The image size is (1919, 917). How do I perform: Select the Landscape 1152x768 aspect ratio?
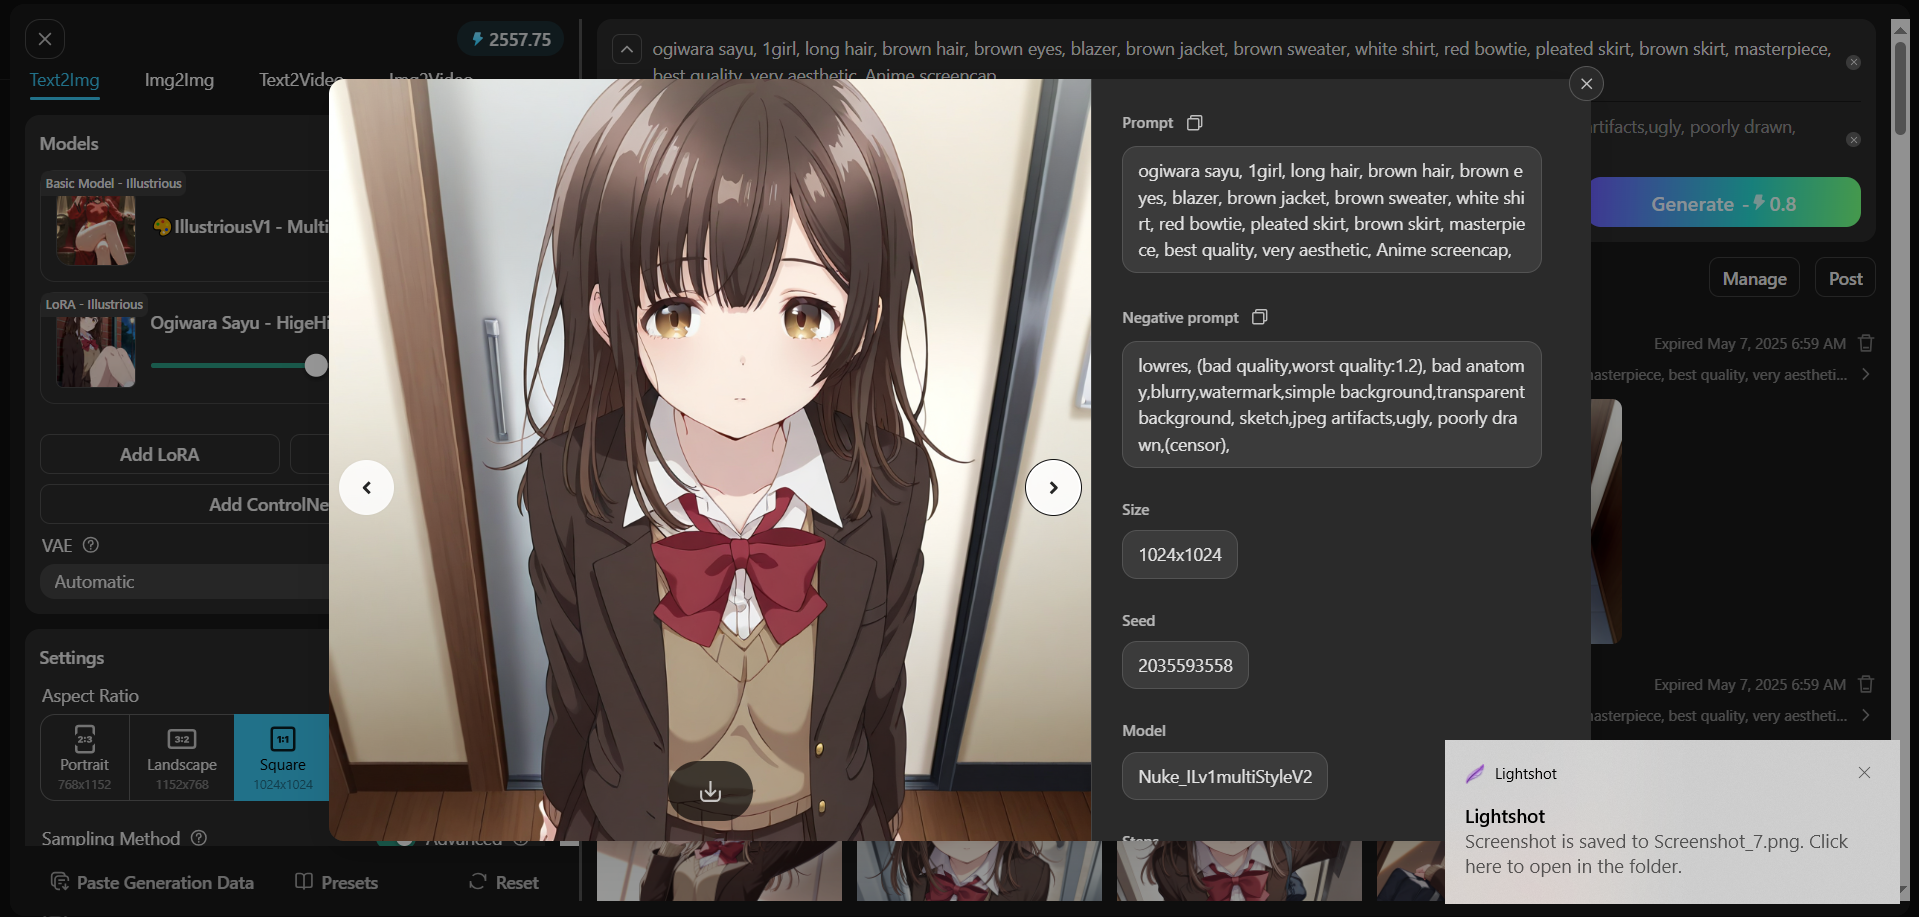point(182,757)
